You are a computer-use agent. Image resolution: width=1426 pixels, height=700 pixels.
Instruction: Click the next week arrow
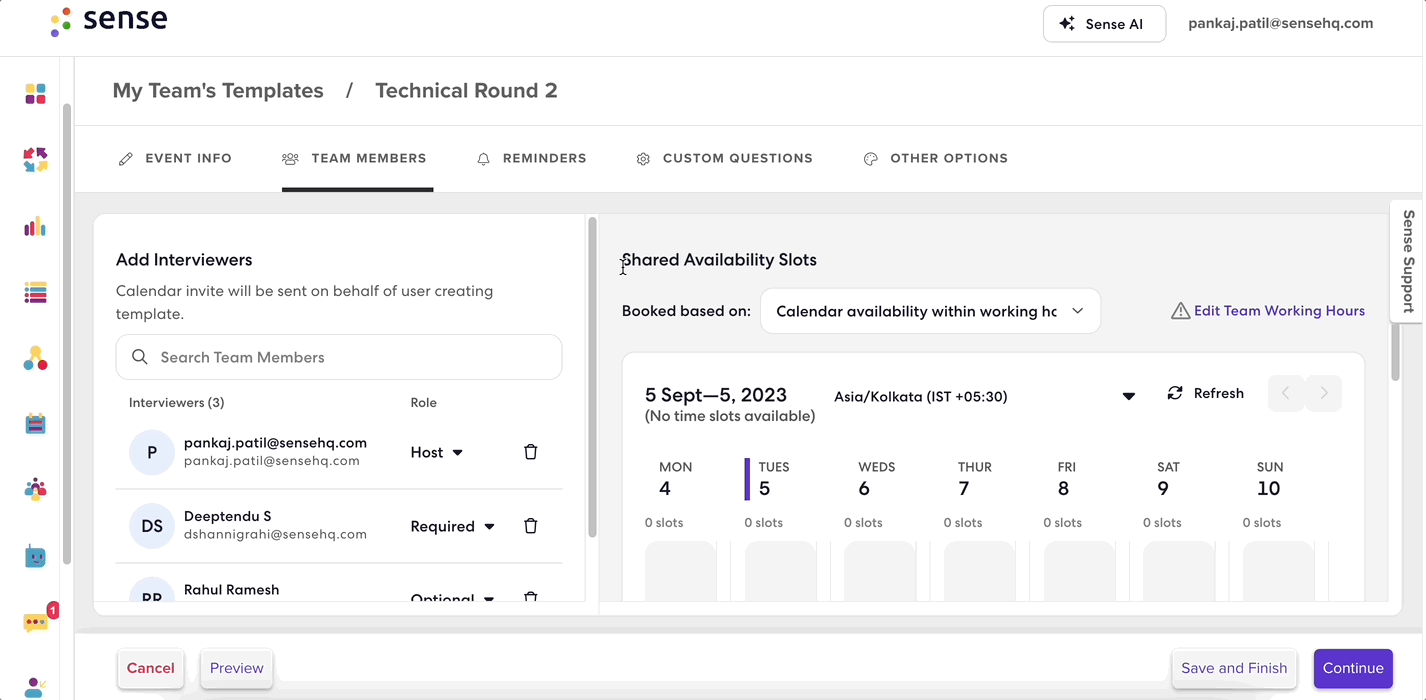tap(1323, 393)
